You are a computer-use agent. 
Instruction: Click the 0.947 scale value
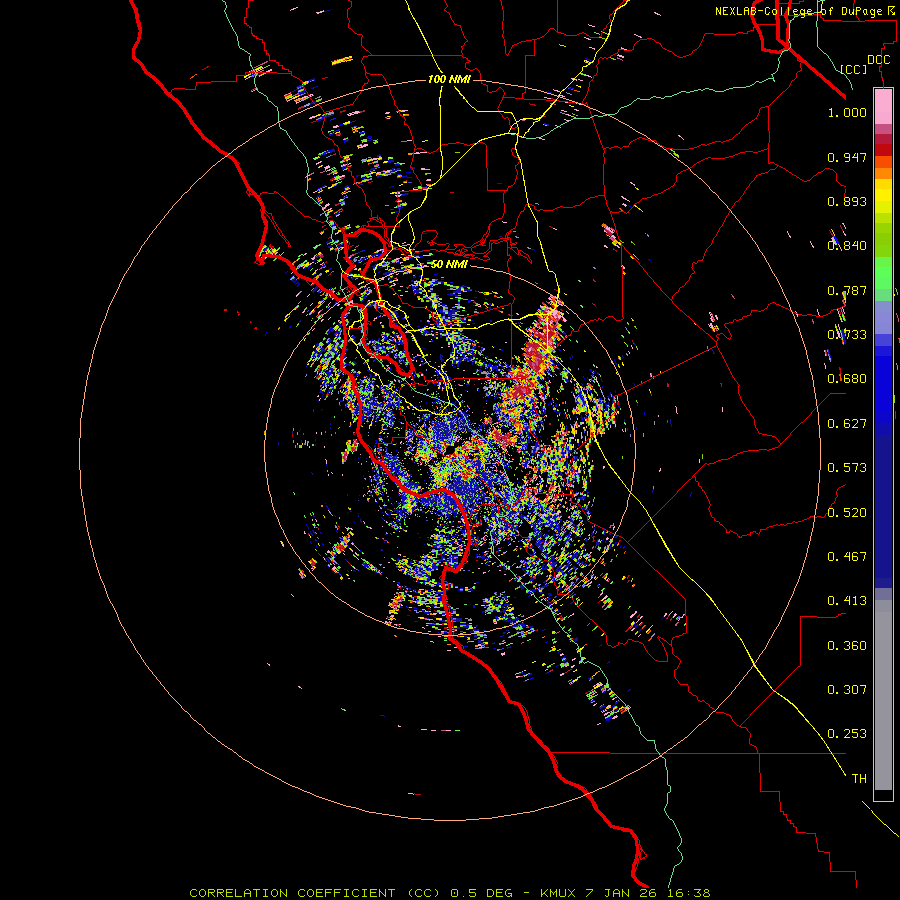click(847, 157)
